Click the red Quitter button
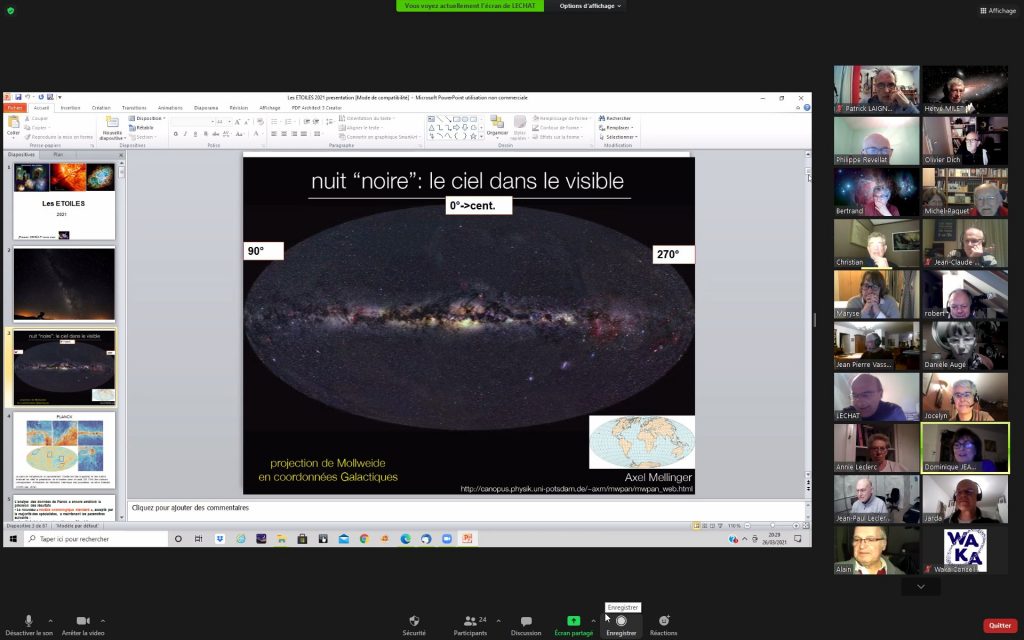 coord(1000,625)
